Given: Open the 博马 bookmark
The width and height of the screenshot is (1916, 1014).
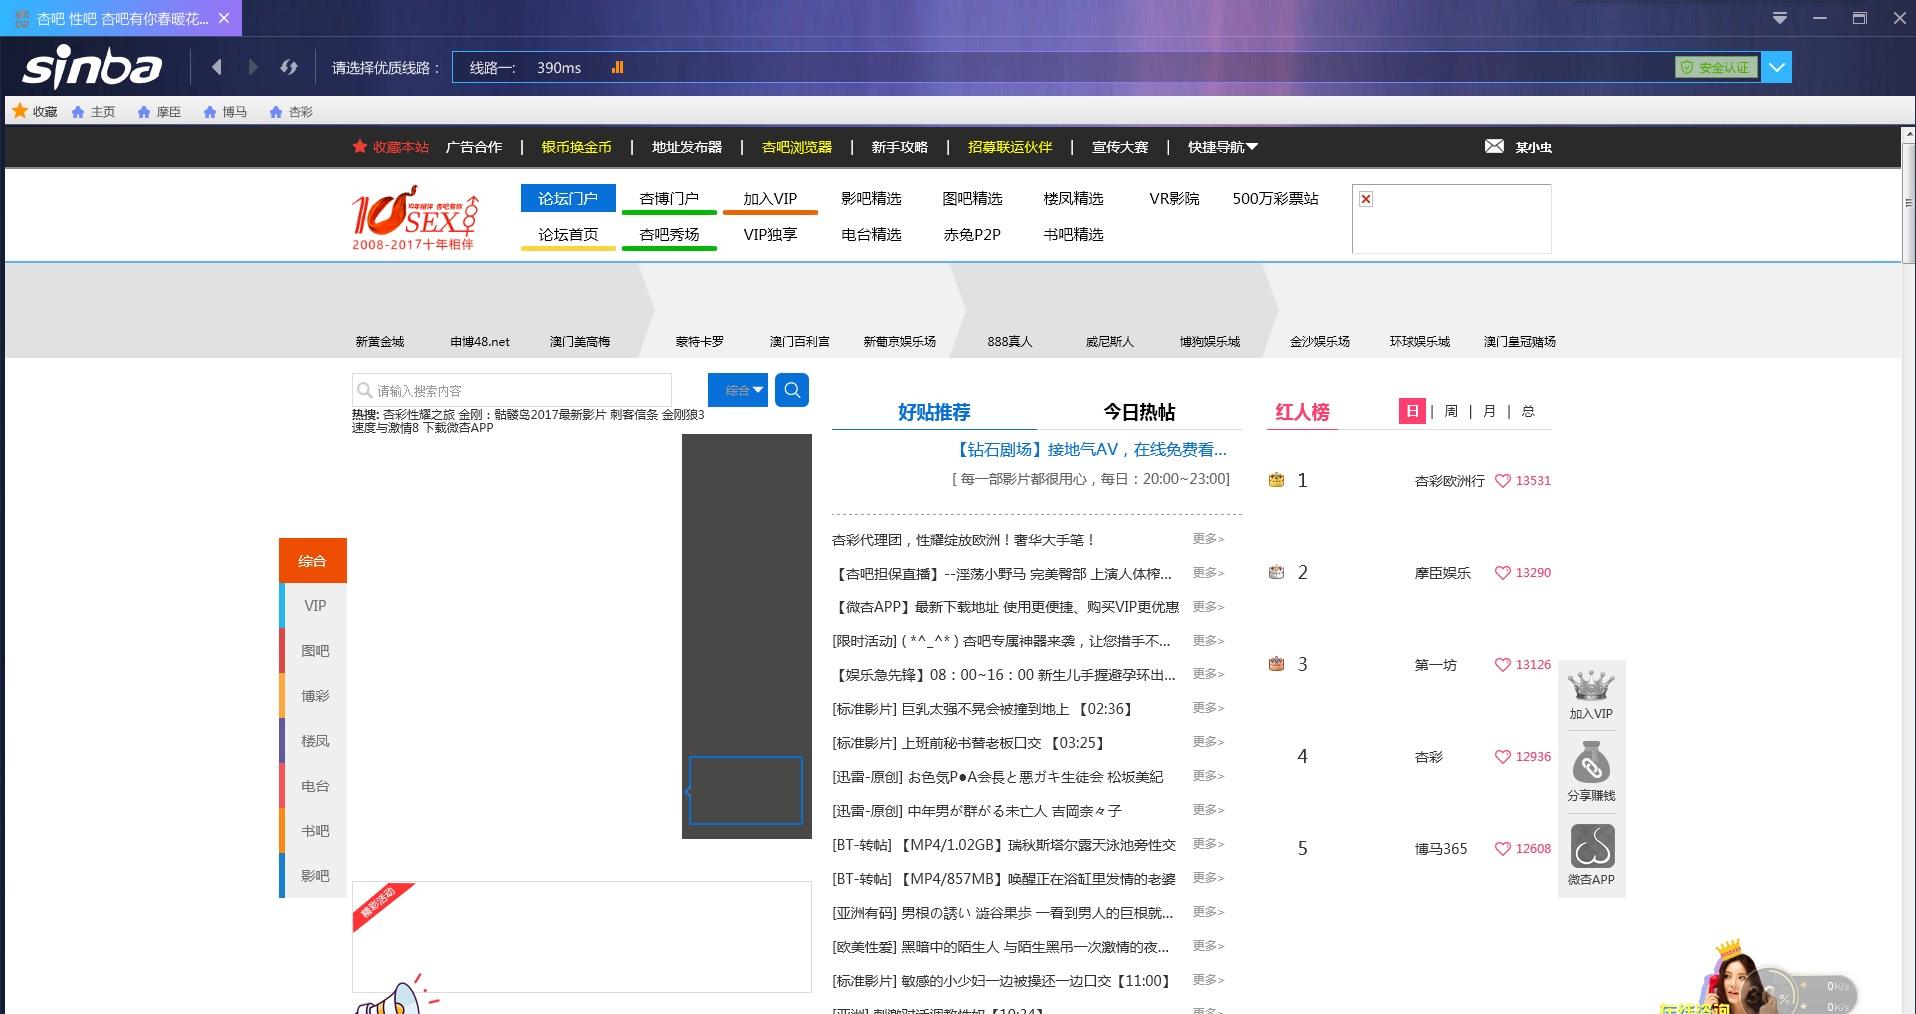Looking at the screenshot, I should [225, 112].
